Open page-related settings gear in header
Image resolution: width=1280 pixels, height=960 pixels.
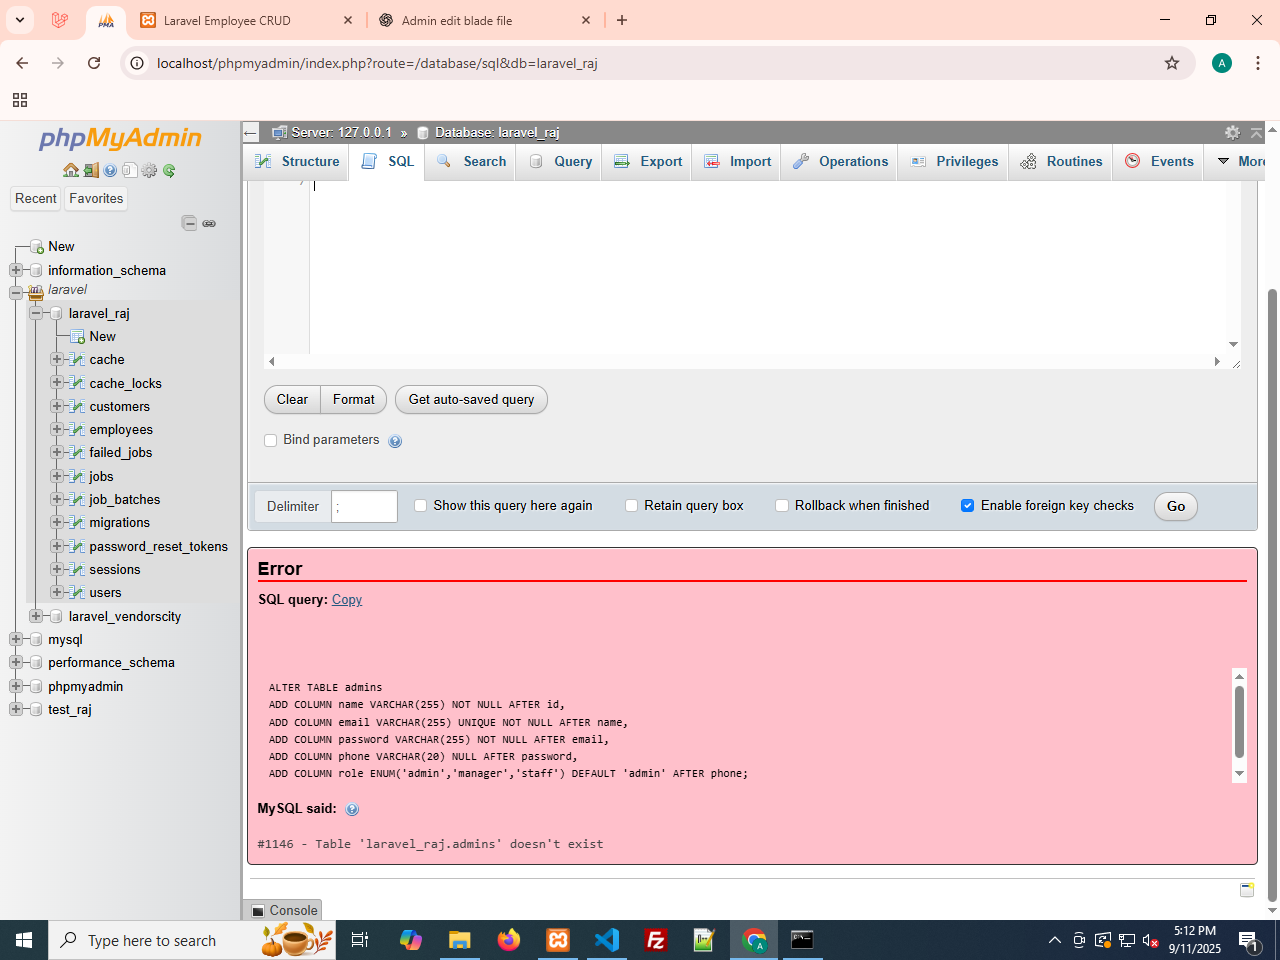pos(1232,132)
